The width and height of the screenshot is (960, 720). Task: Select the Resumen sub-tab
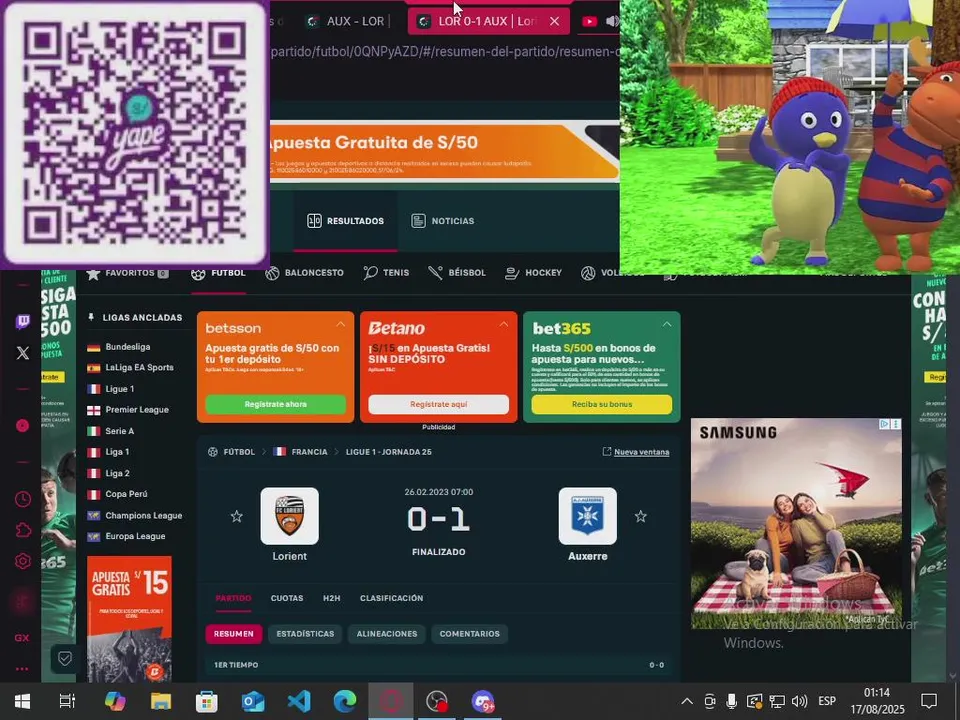pos(234,634)
